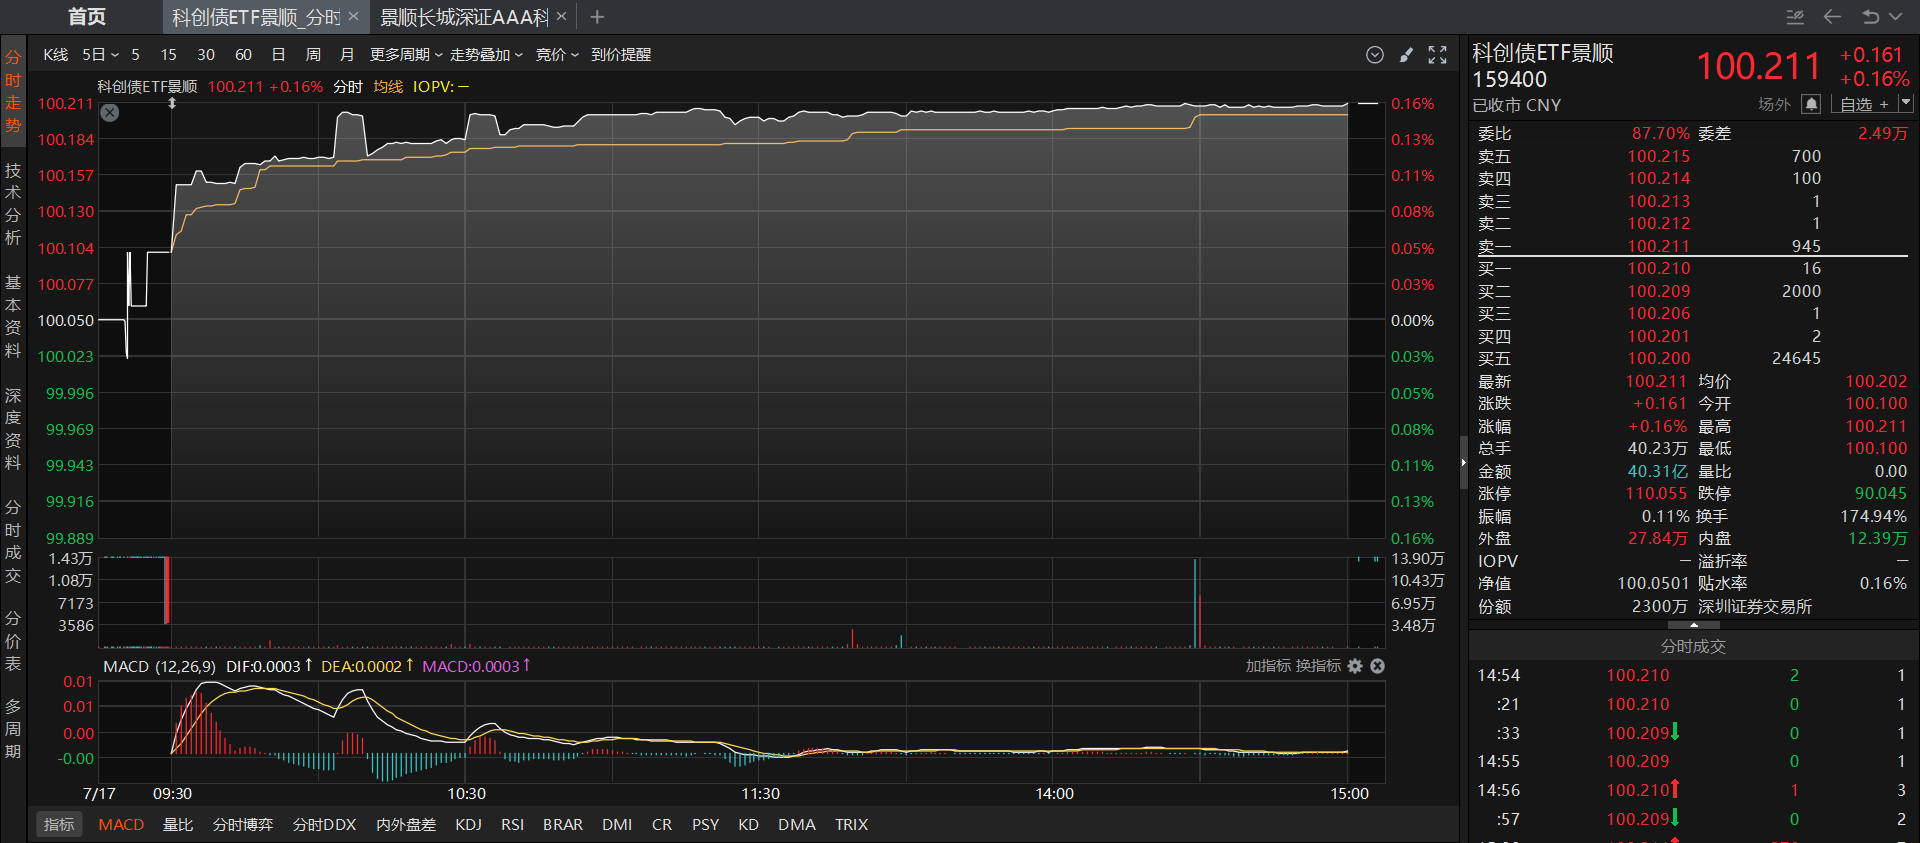Select the 月 monthly period

click(x=347, y=55)
